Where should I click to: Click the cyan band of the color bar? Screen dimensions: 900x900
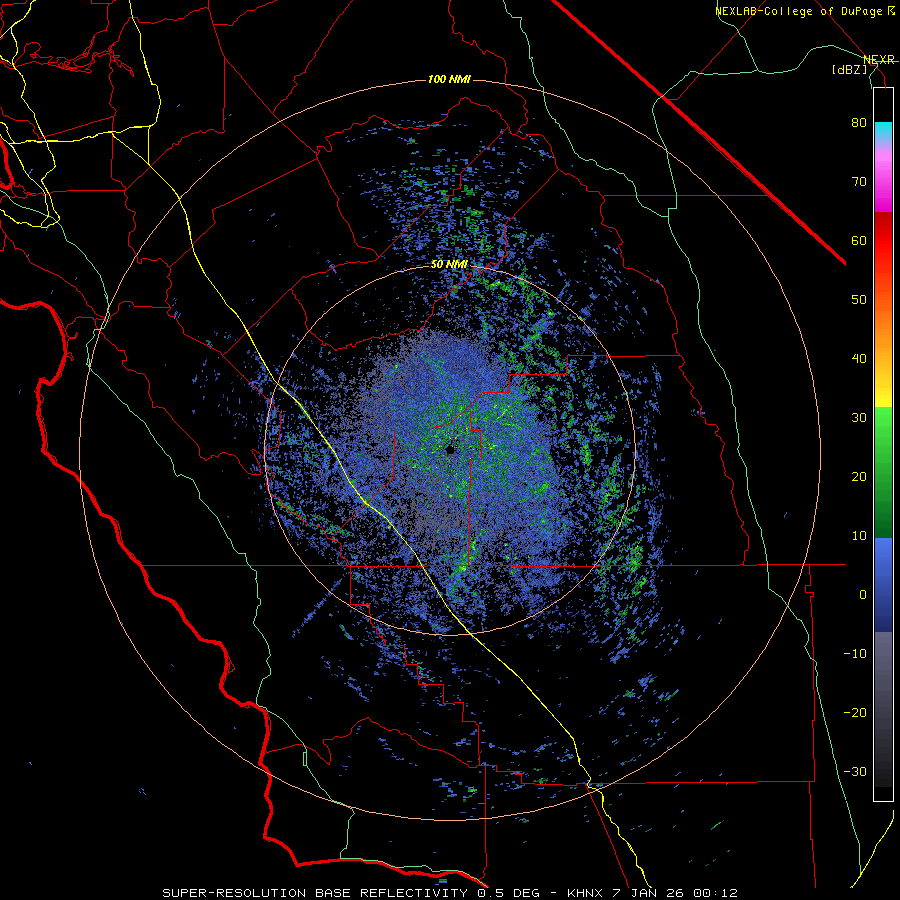pos(883,132)
